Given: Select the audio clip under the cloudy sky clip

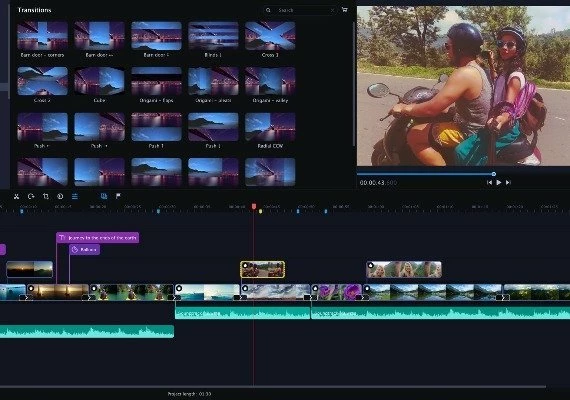Looking at the screenshot, I should coord(242,313).
